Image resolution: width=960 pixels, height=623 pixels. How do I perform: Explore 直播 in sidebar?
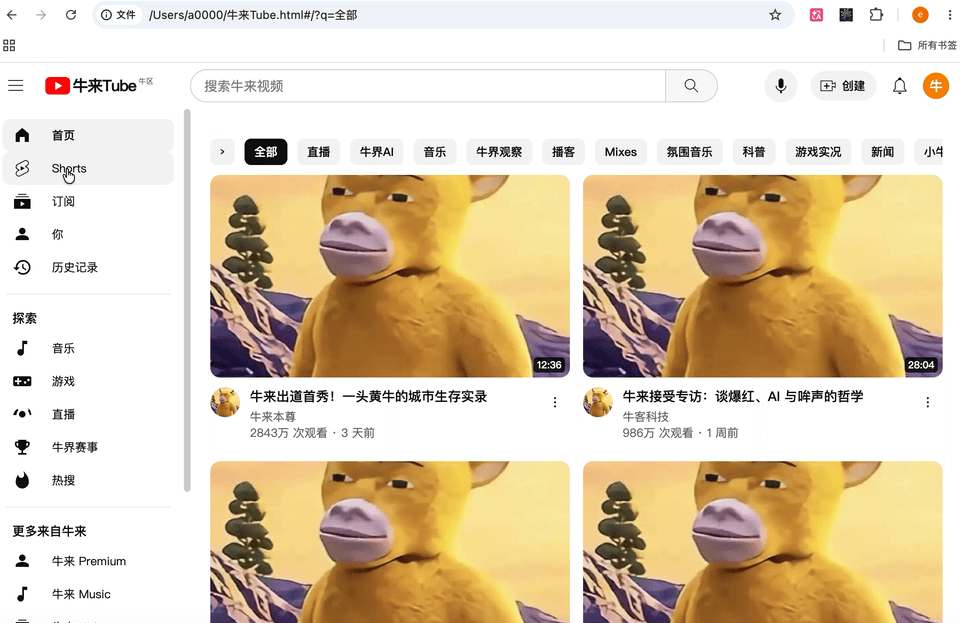tap(88, 414)
